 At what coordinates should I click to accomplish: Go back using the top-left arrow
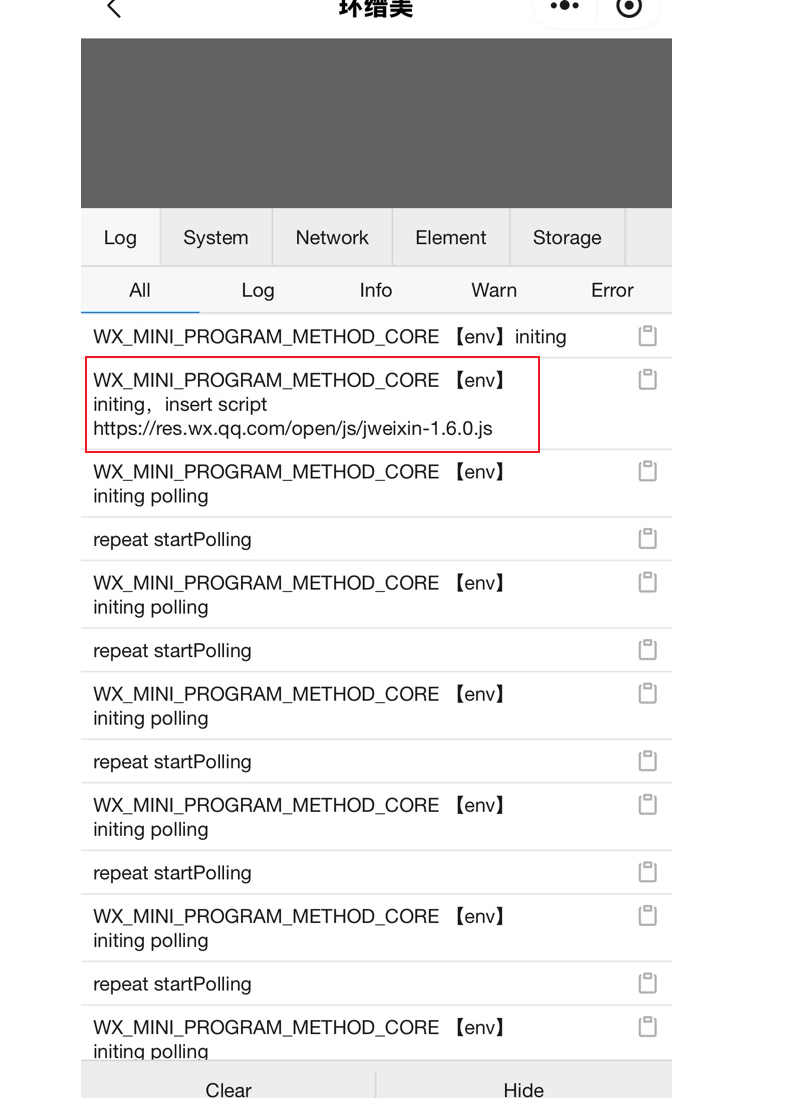point(113,8)
